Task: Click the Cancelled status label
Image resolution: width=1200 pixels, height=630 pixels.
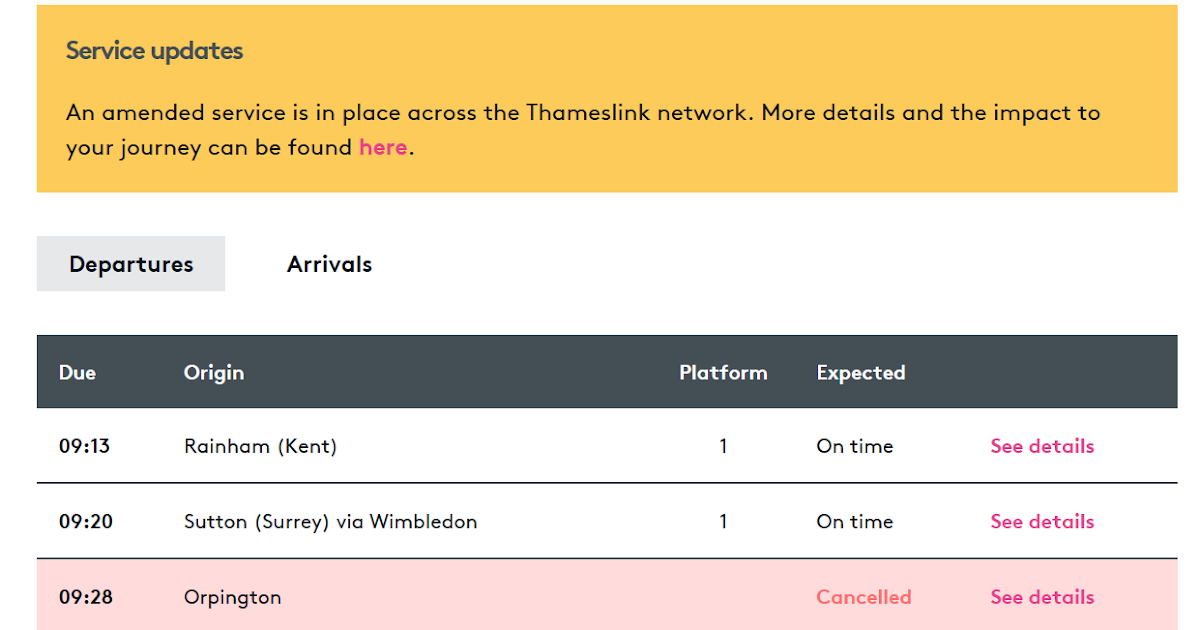Action: [864, 596]
